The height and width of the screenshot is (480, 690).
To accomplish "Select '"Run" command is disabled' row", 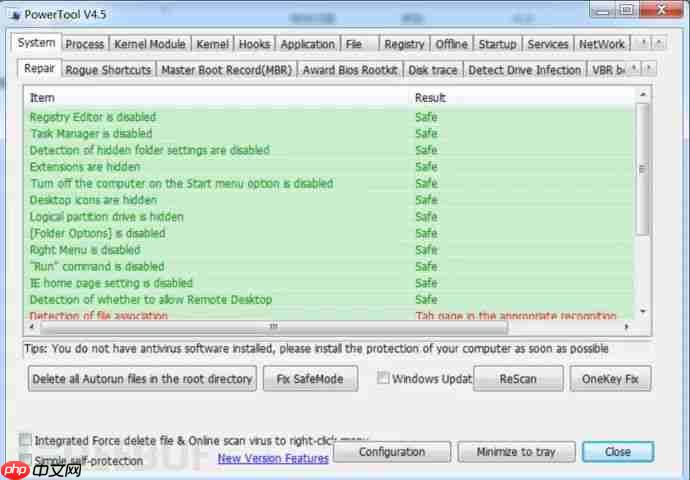I will [329, 267].
